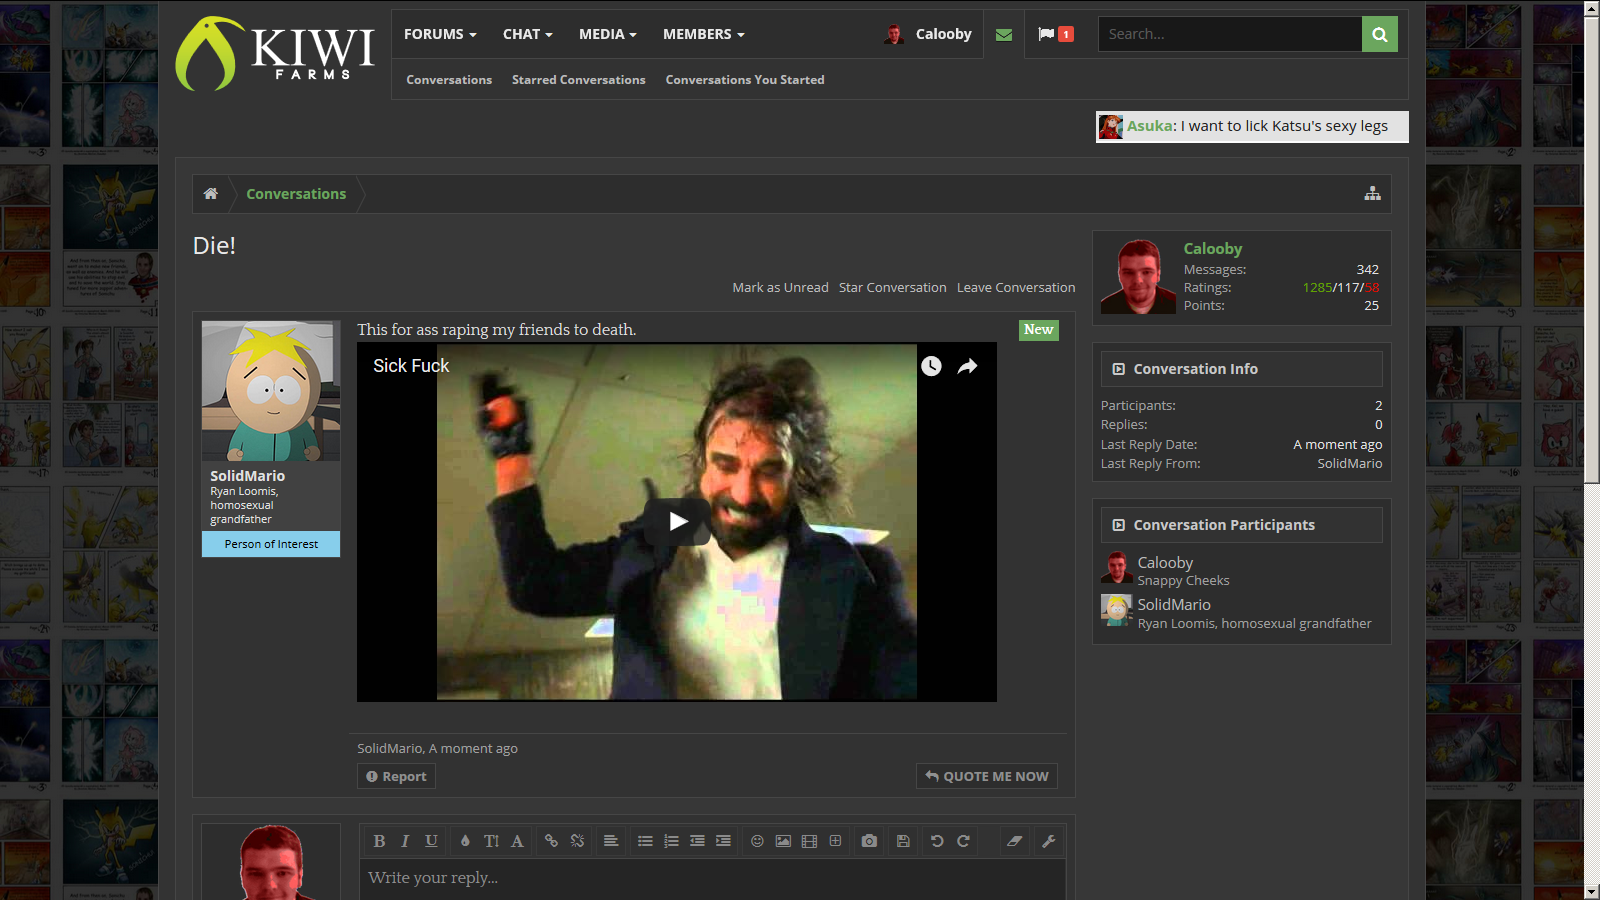Open SolidMario in Conversation Participants list
Screen dimensions: 1600x900
[x=1174, y=605]
